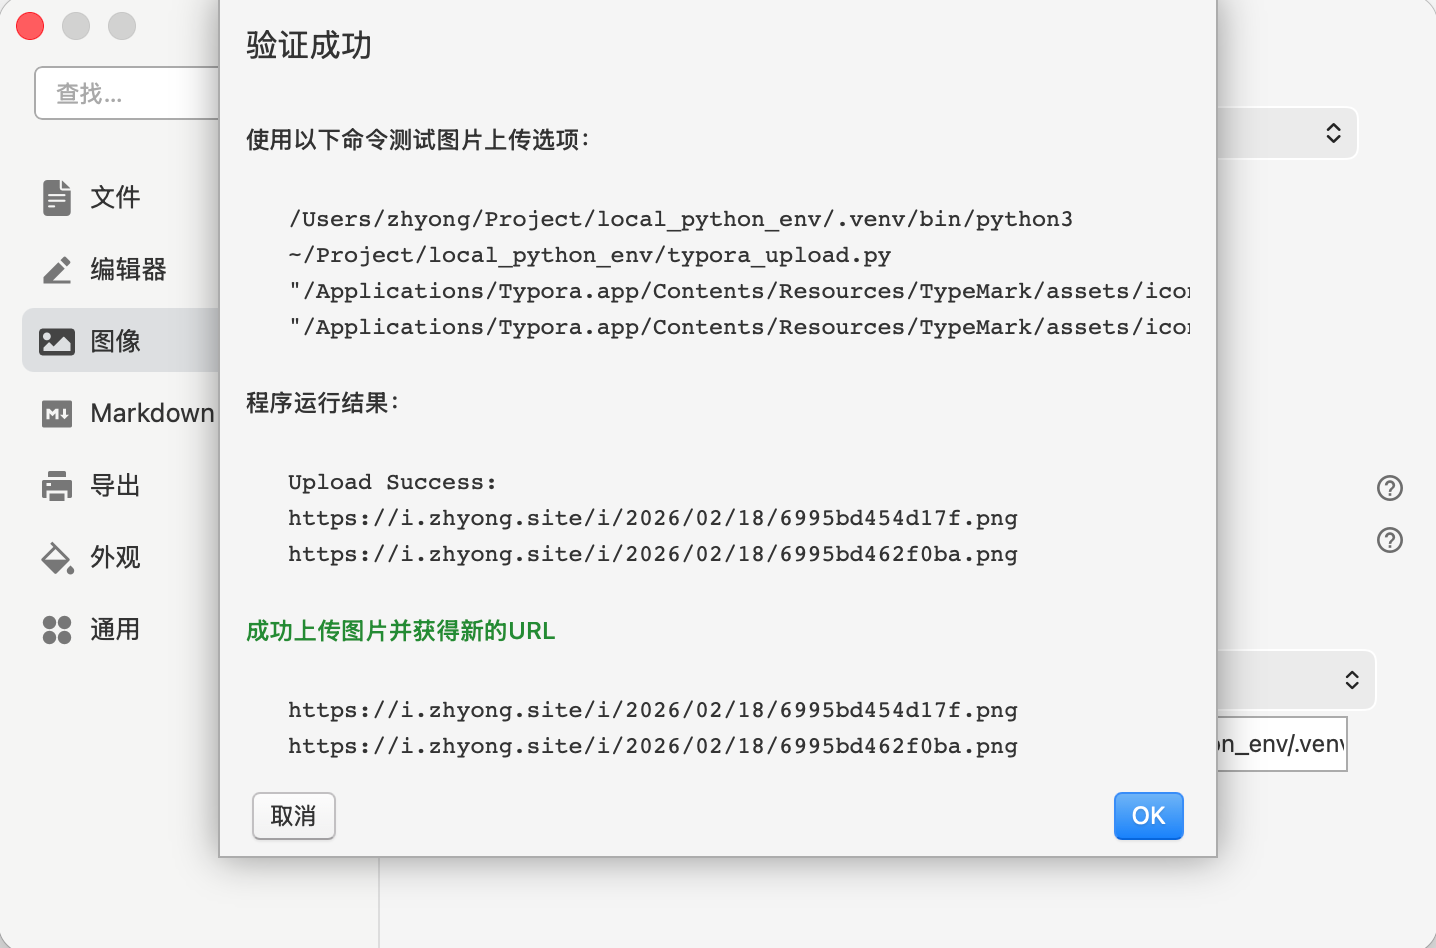Click the 编辑器 pencil icon
This screenshot has height=948, width=1436.
[x=57, y=270]
